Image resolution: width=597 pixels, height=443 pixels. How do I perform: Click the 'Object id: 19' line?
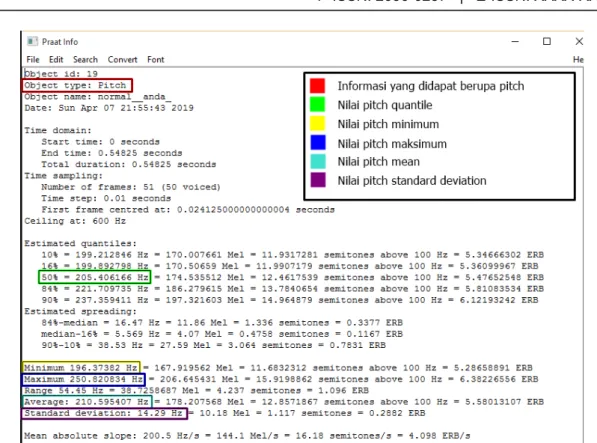click(61, 74)
